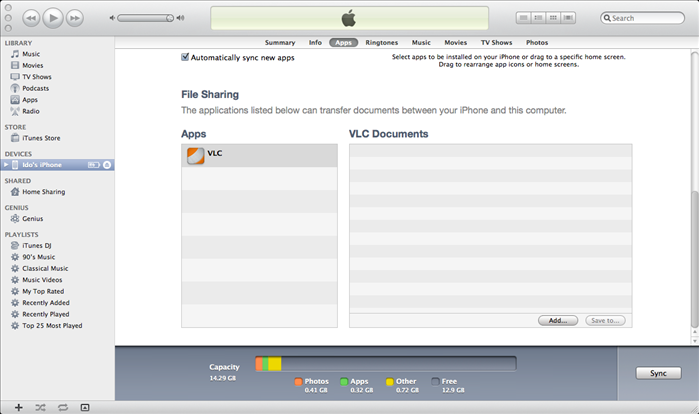
Task: Toggle shuffle mode icon
Action: click(x=40, y=407)
